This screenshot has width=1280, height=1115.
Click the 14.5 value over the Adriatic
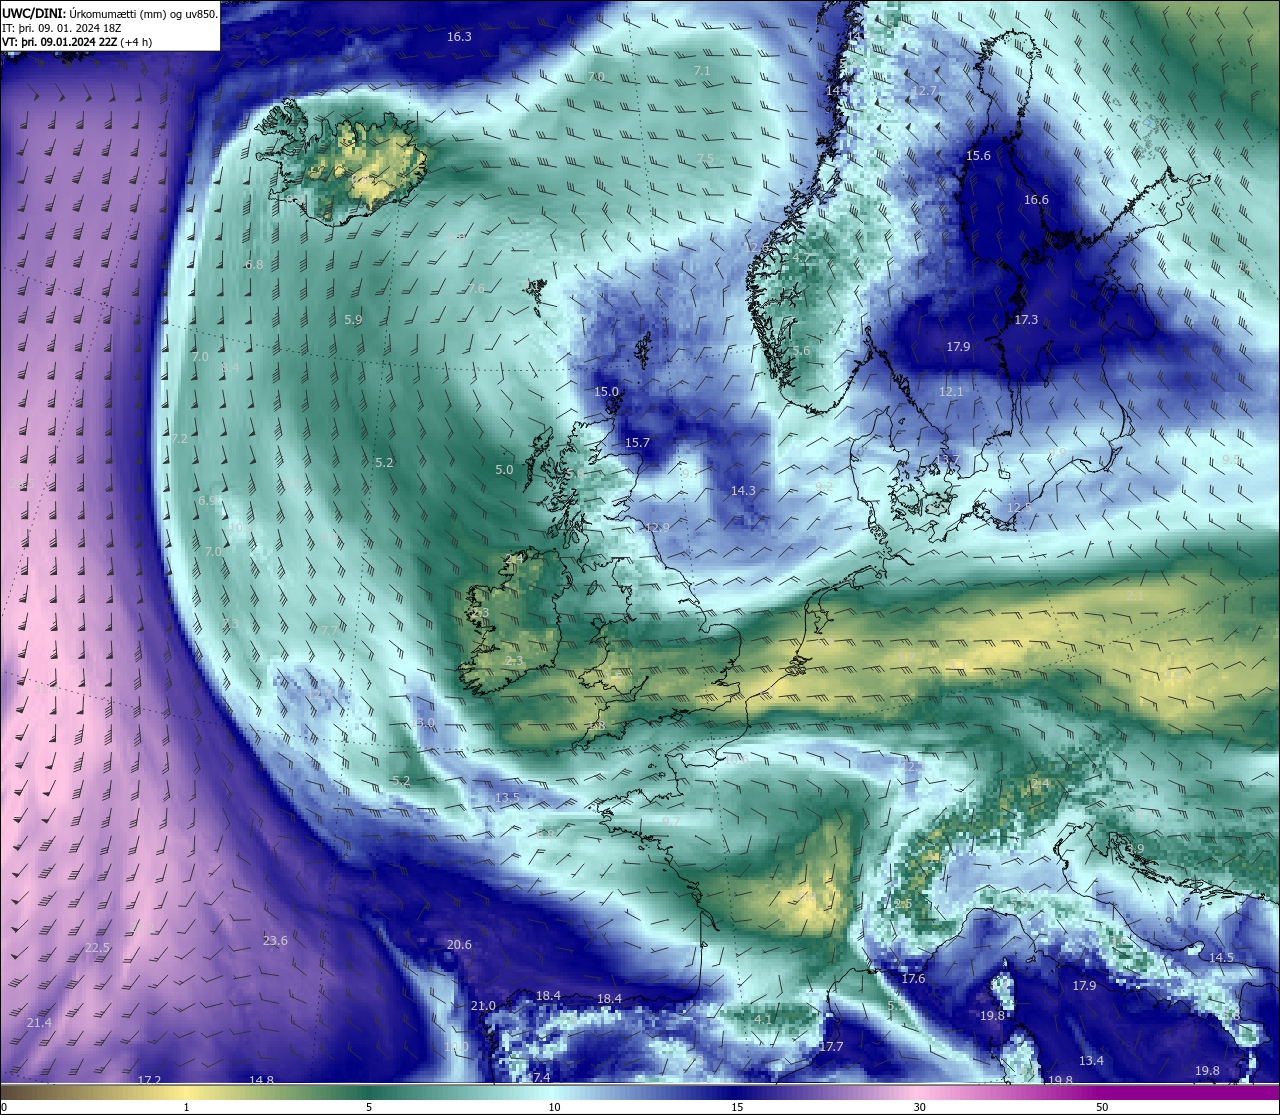(1221, 957)
